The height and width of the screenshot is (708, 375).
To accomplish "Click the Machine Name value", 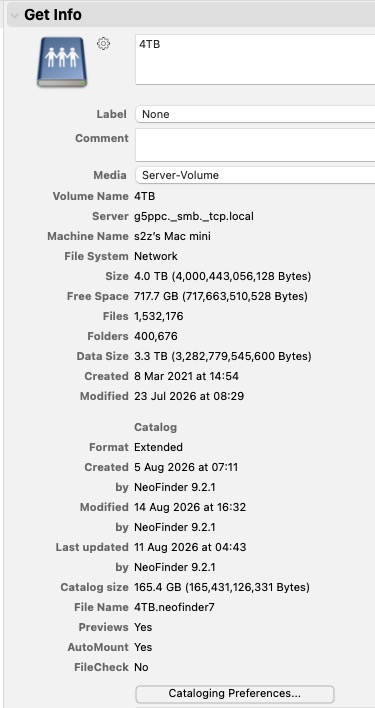I will pyautogui.click(x=172, y=236).
